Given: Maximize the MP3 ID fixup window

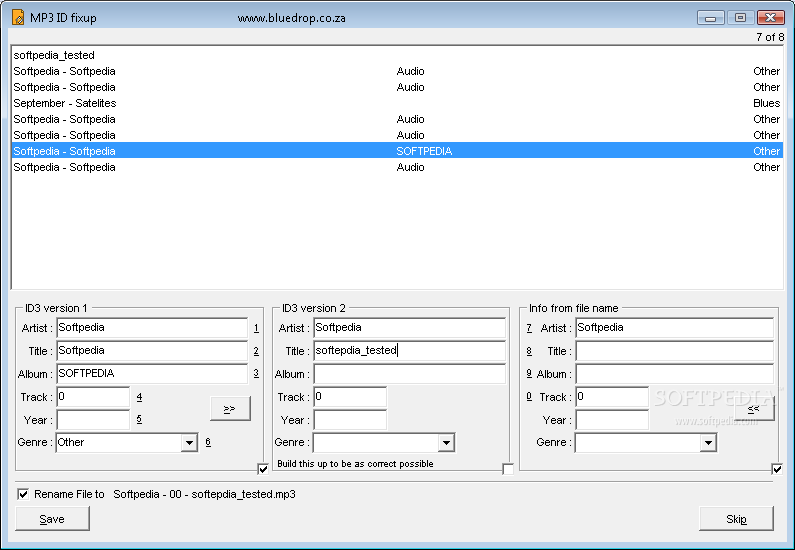Looking at the screenshot, I should [740, 18].
